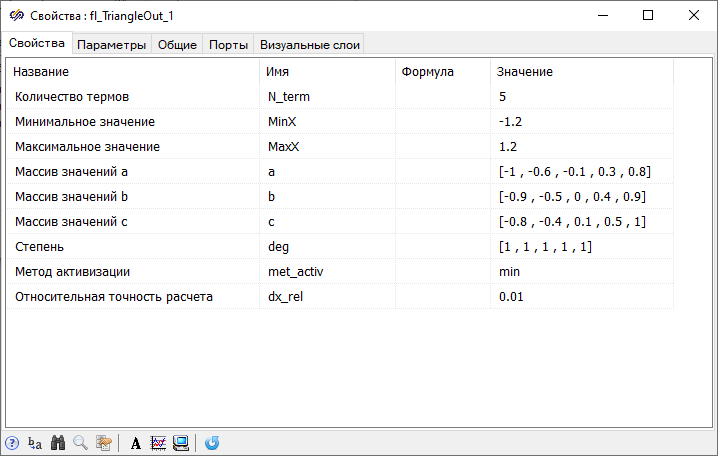Viewport: 718px width, 456px height.
Task: Click the bold letter A font icon
Action: tap(136, 443)
